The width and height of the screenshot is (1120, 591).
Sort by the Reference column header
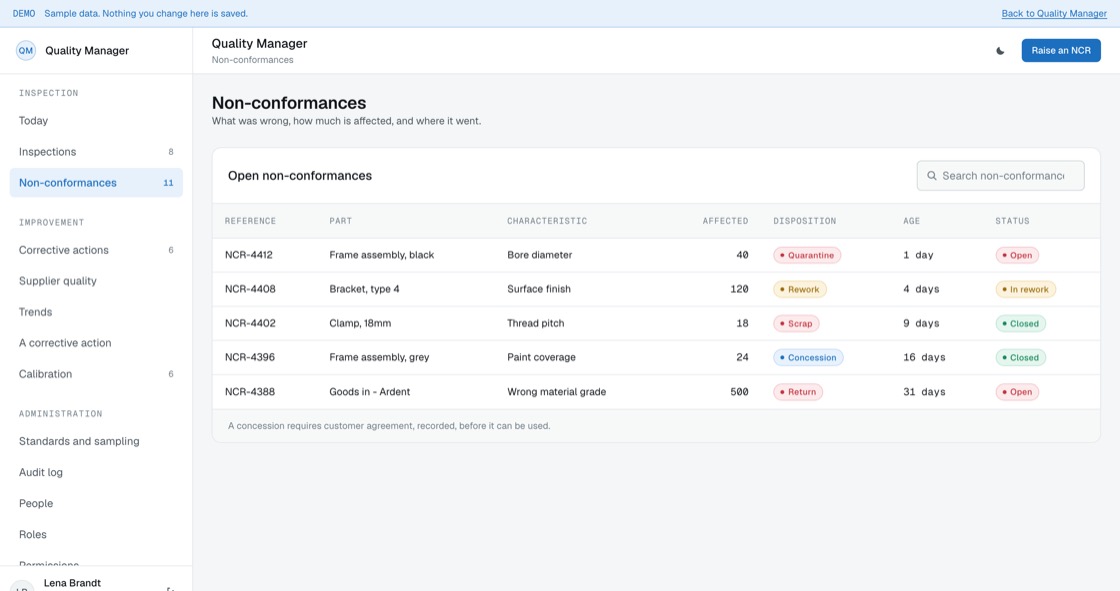tap(250, 221)
